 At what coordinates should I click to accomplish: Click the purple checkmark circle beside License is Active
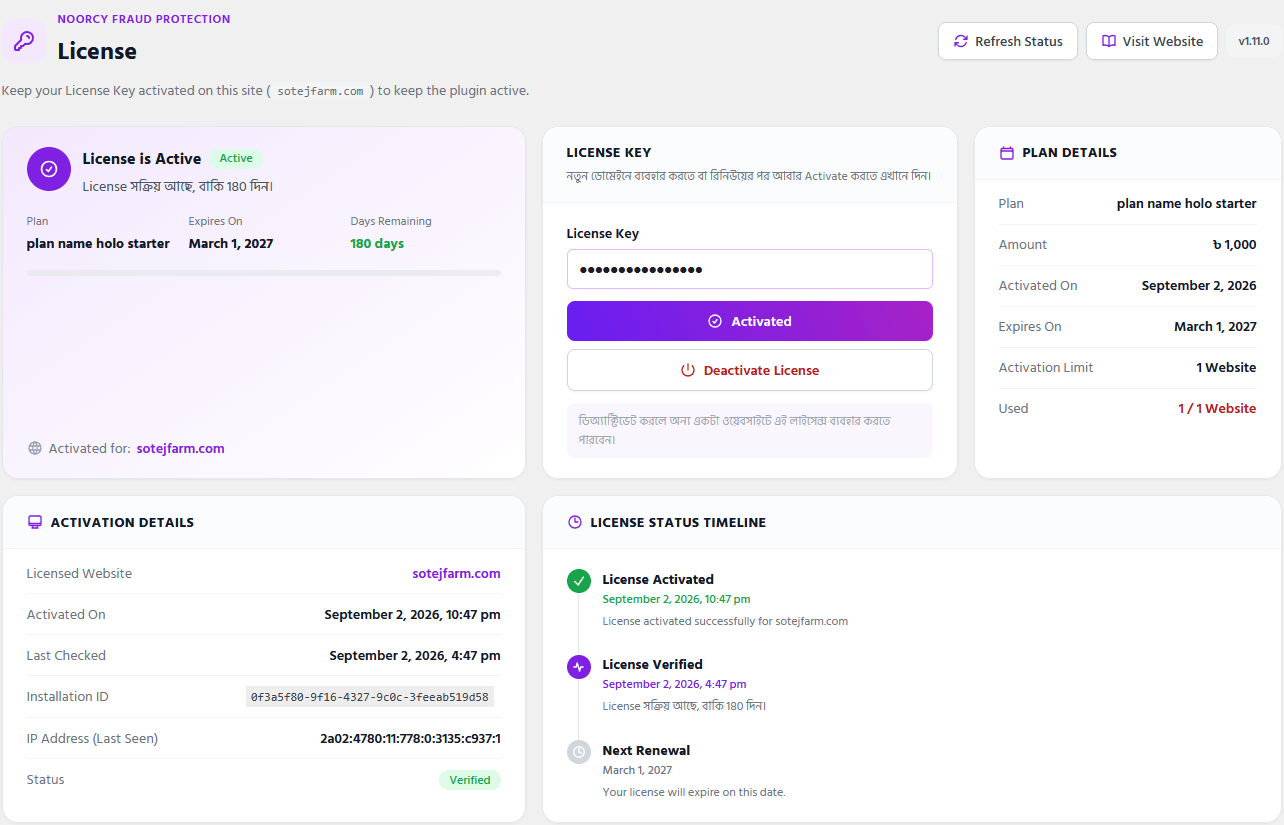pyautogui.click(x=49, y=169)
